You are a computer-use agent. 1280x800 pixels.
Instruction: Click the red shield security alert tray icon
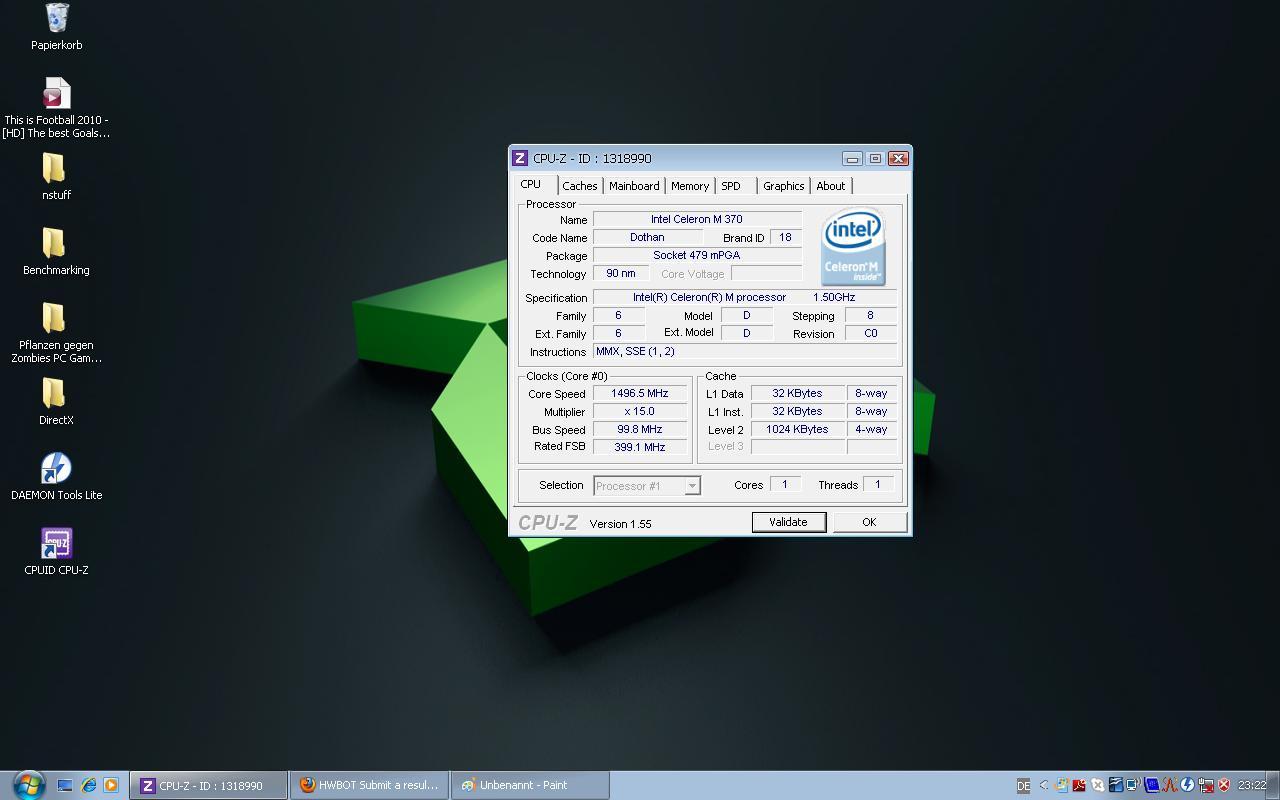point(1224,785)
